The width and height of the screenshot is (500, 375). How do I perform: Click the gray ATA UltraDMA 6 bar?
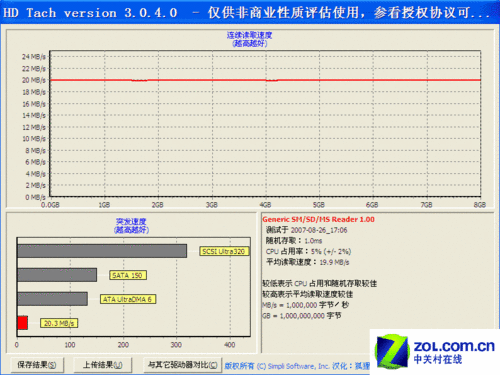[x=53, y=299]
